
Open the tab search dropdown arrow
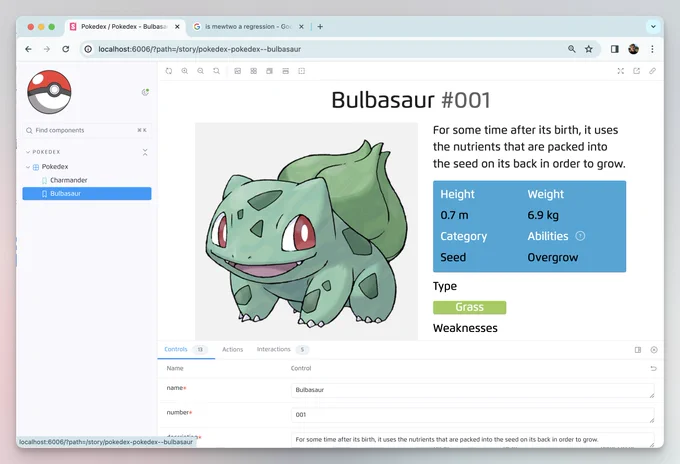coord(653,26)
